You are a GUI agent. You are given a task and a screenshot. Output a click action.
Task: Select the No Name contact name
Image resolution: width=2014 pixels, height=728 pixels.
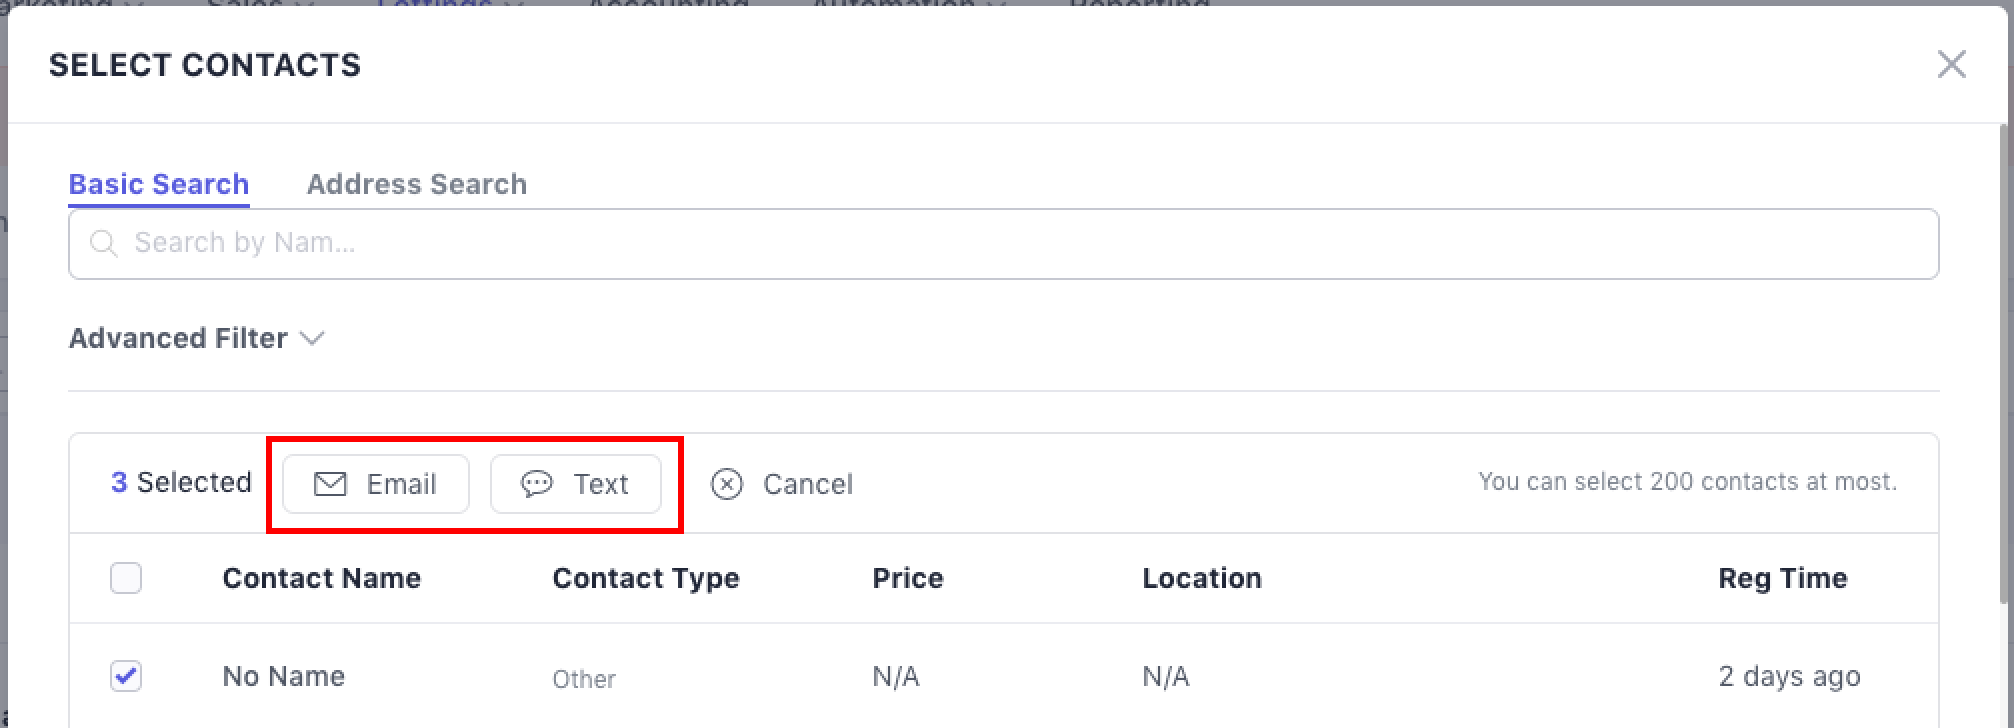(283, 676)
